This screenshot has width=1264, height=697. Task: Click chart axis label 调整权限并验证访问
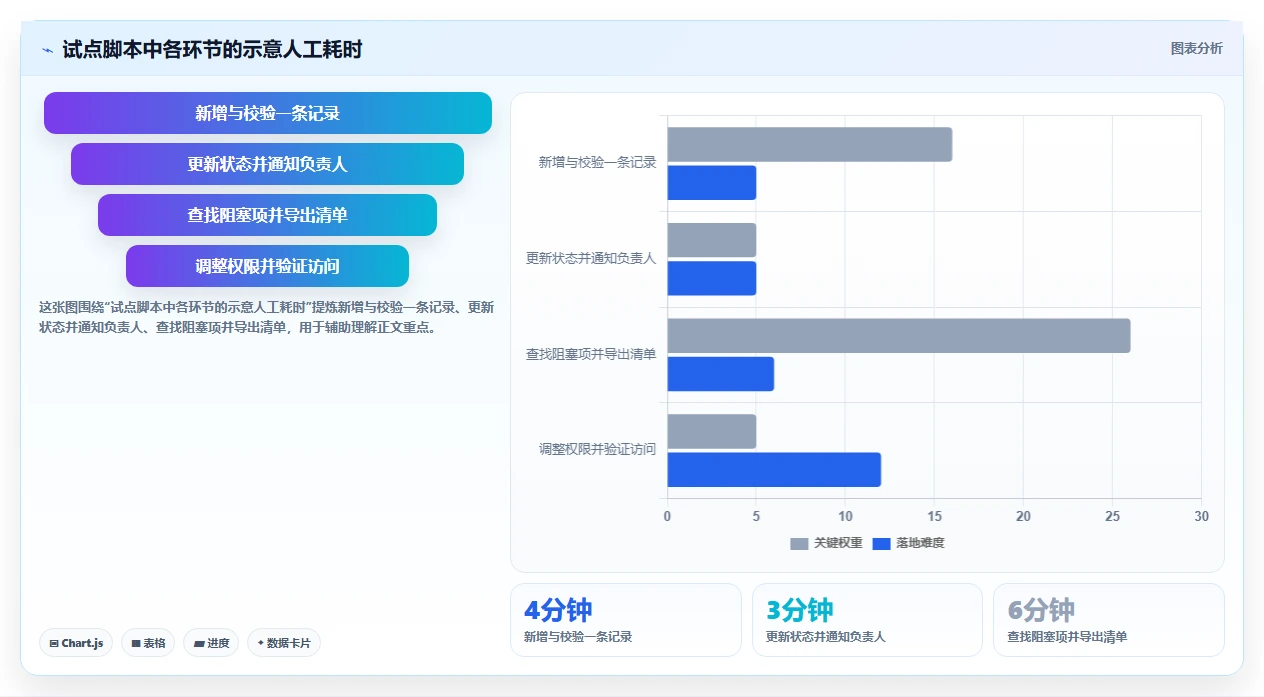click(x=597, y=449)
